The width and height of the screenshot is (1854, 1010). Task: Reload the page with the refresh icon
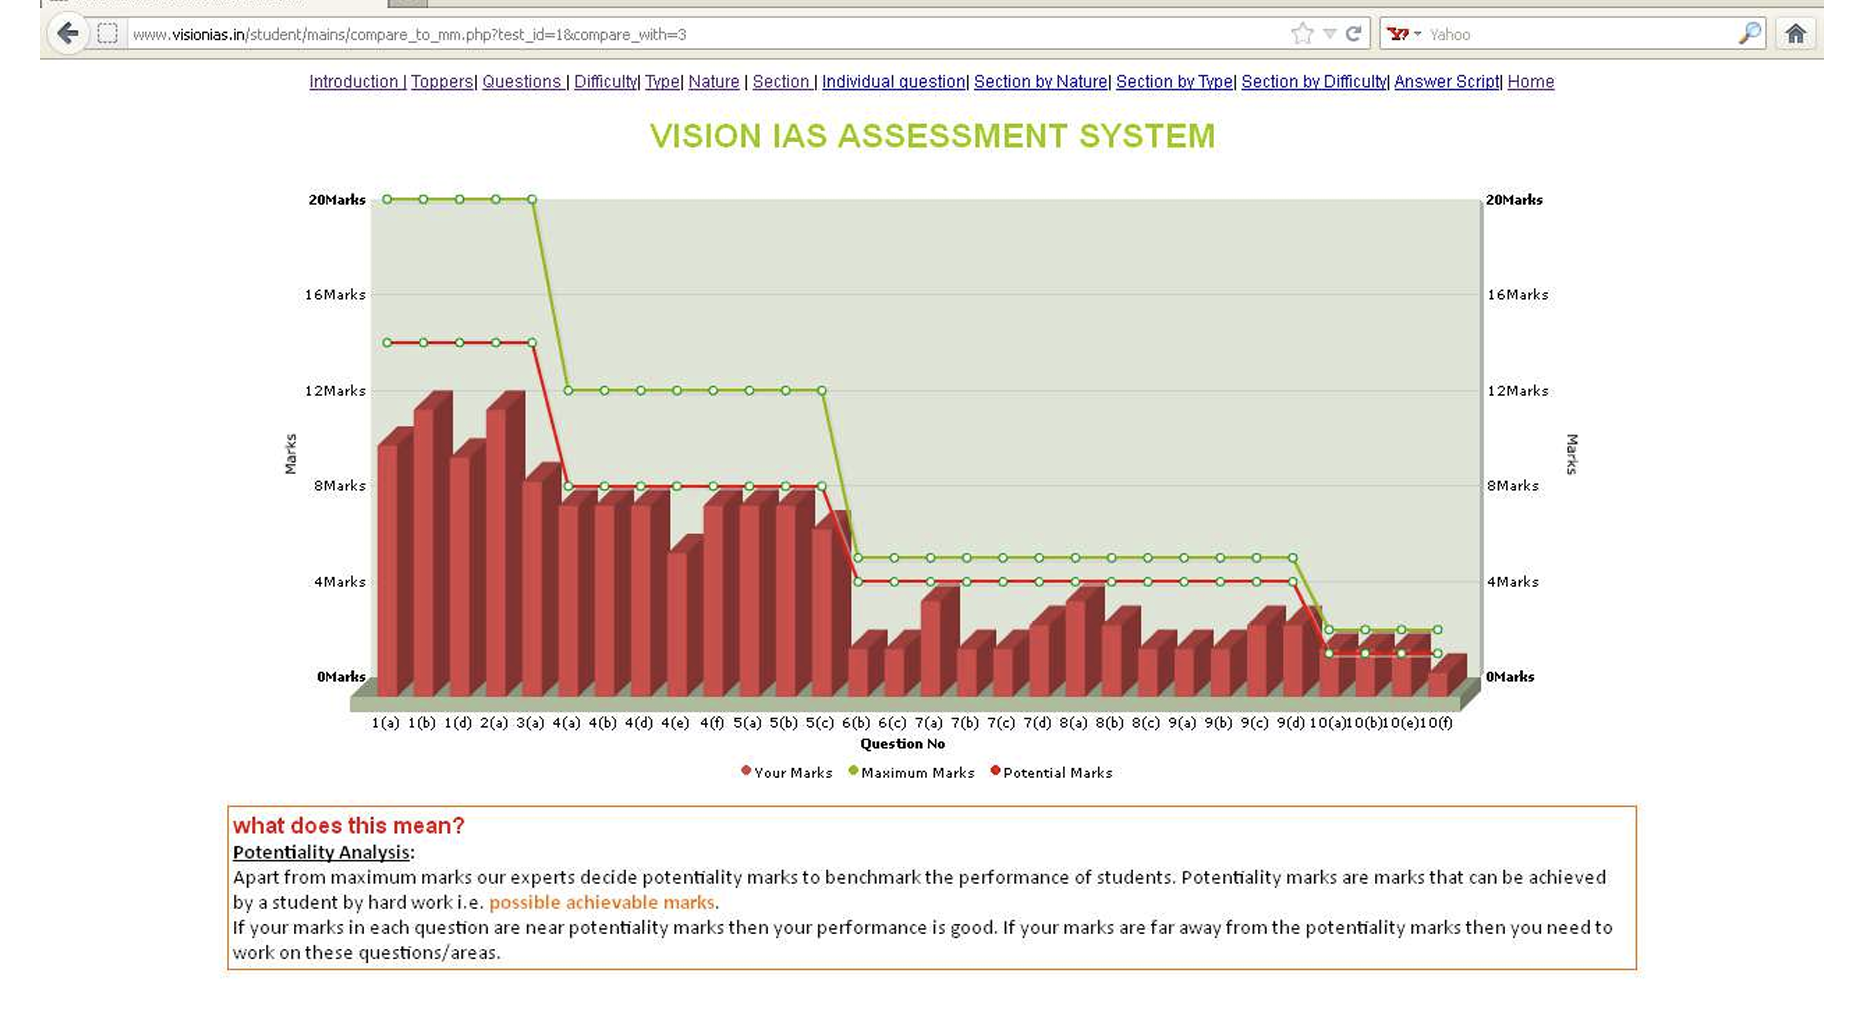coord(1354,34)
